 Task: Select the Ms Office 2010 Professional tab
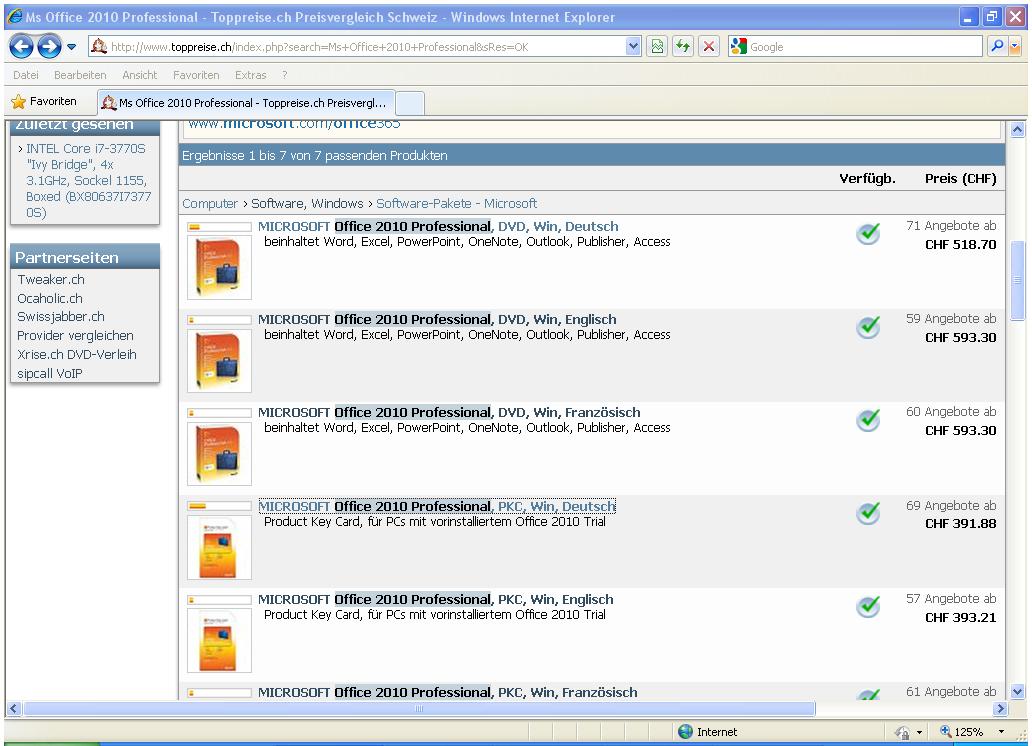point(247,103)
